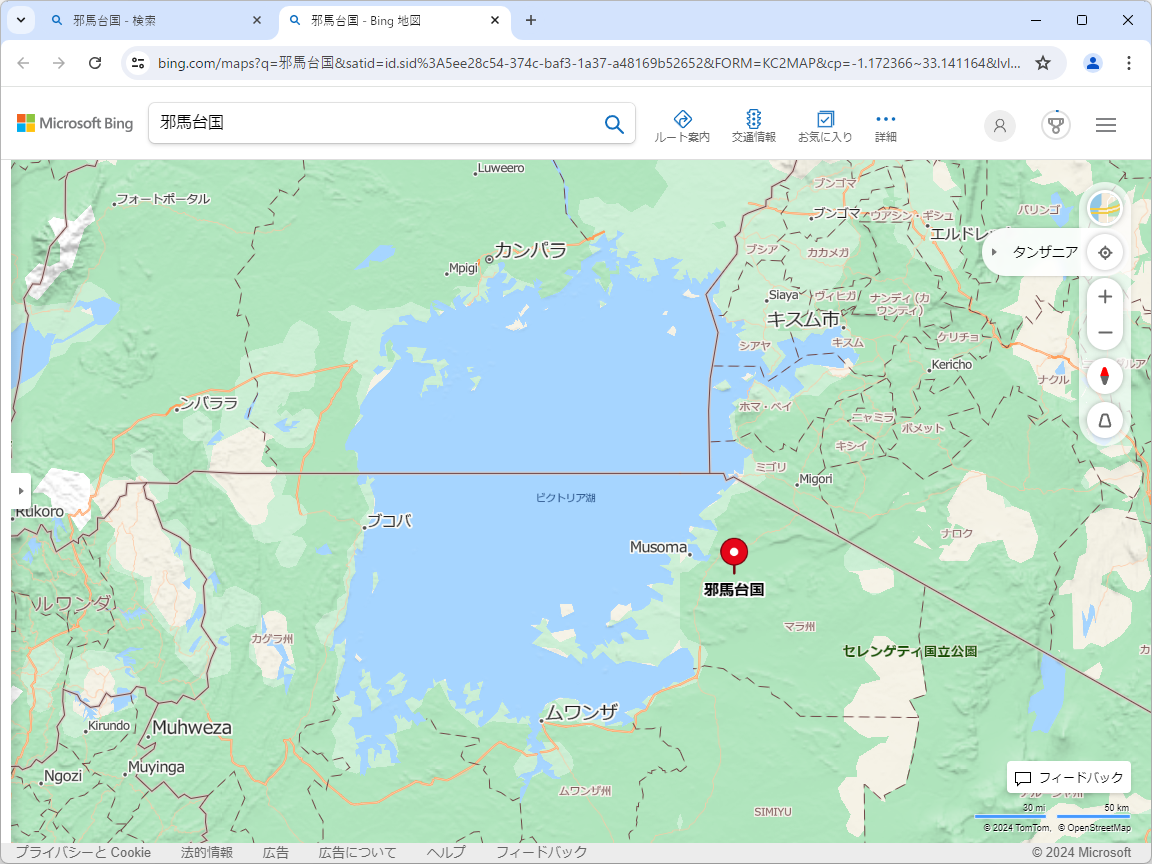Click the ビクトリア湖 lake label
This screenshot has width=1152, height=864.
point(566,498)
